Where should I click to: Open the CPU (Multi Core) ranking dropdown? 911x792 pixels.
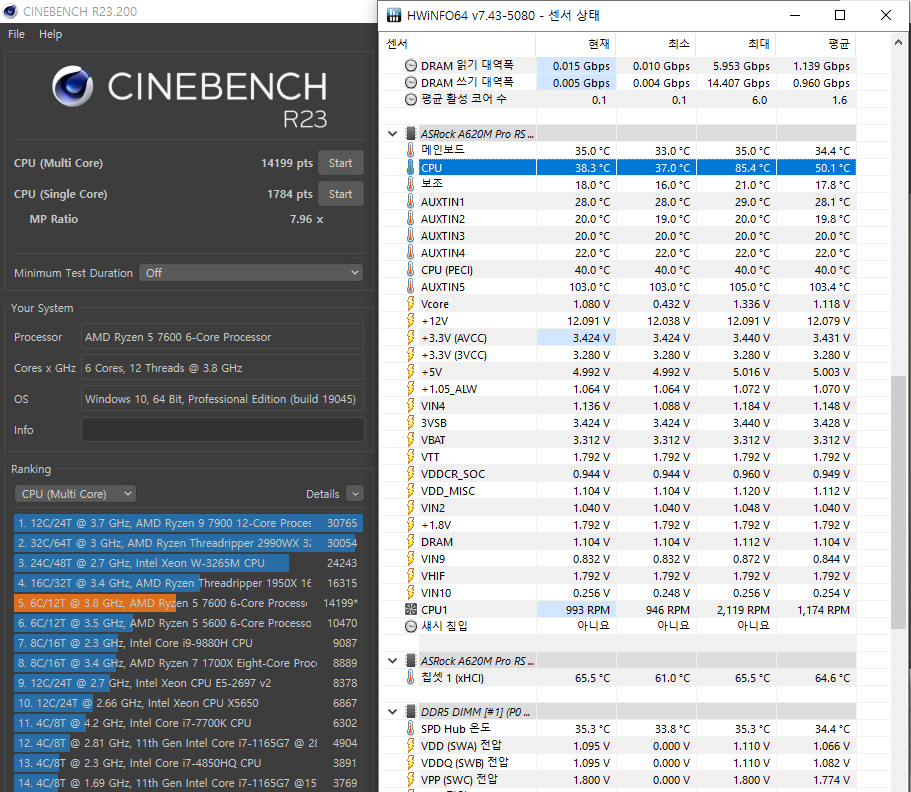pos(75,494)
